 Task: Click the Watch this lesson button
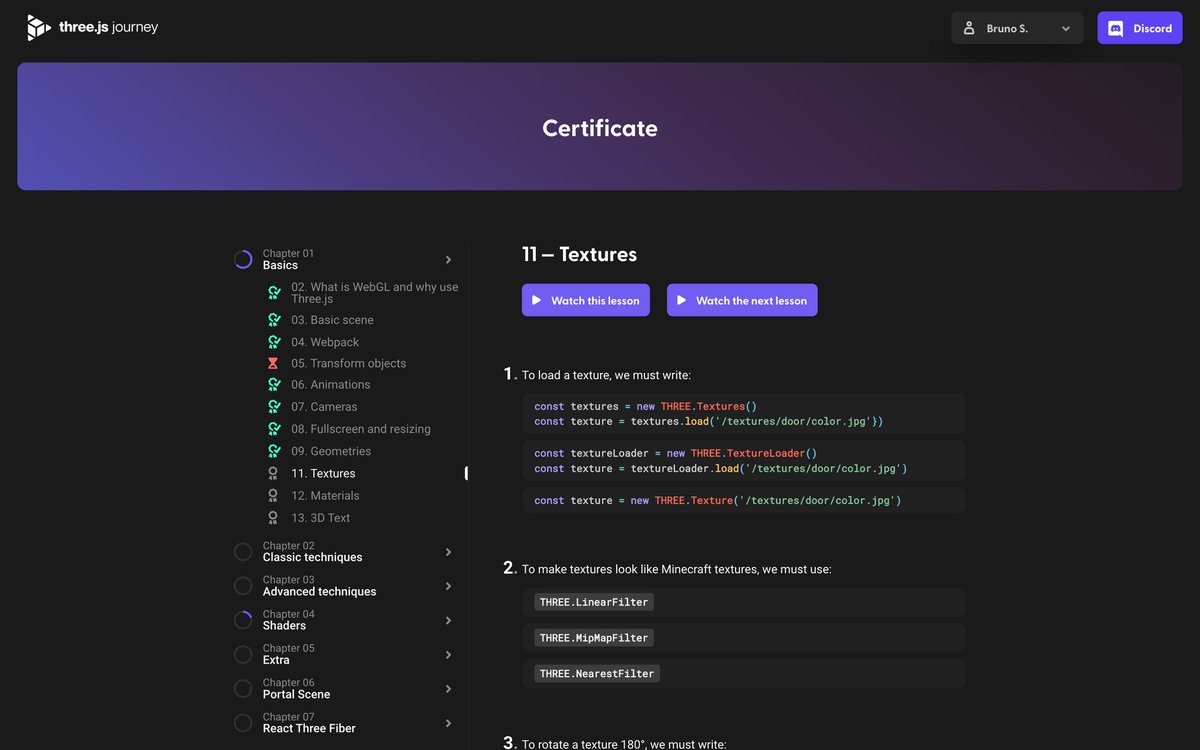tap(586, 300)
